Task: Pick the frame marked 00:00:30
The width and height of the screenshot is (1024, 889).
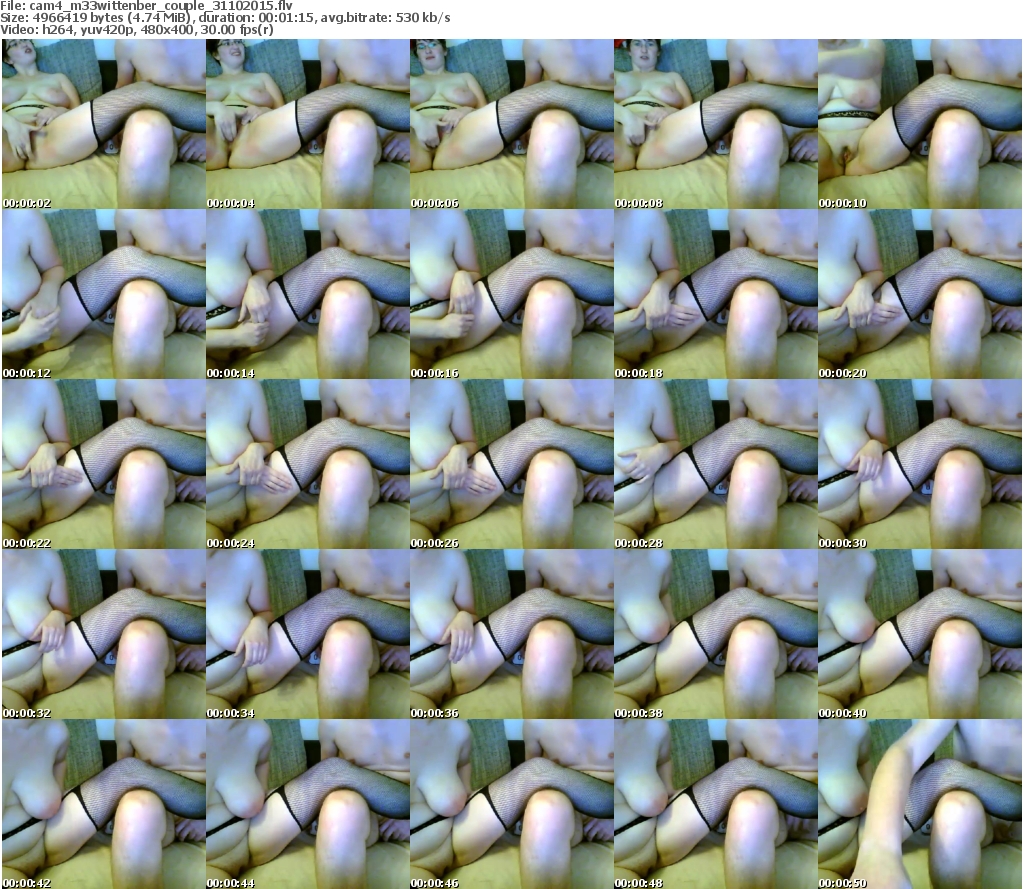Action: coord(920,464)
